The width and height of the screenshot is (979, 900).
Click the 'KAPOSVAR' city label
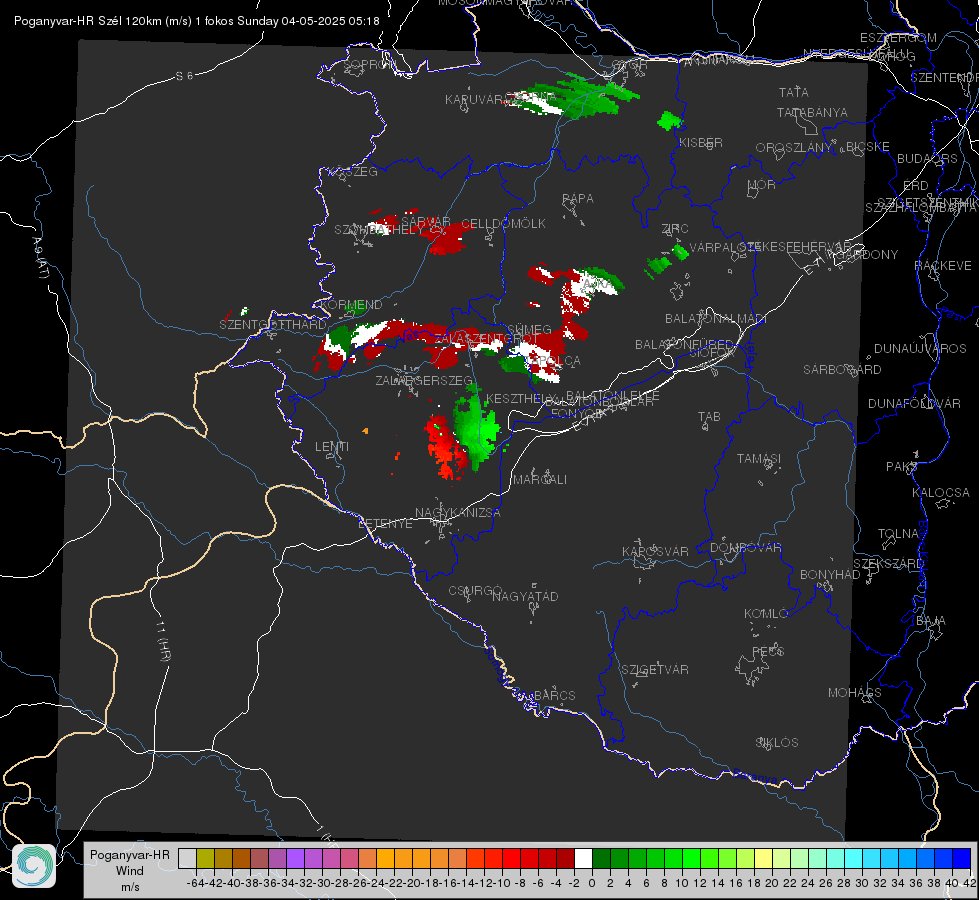click(x=655, y=551)
